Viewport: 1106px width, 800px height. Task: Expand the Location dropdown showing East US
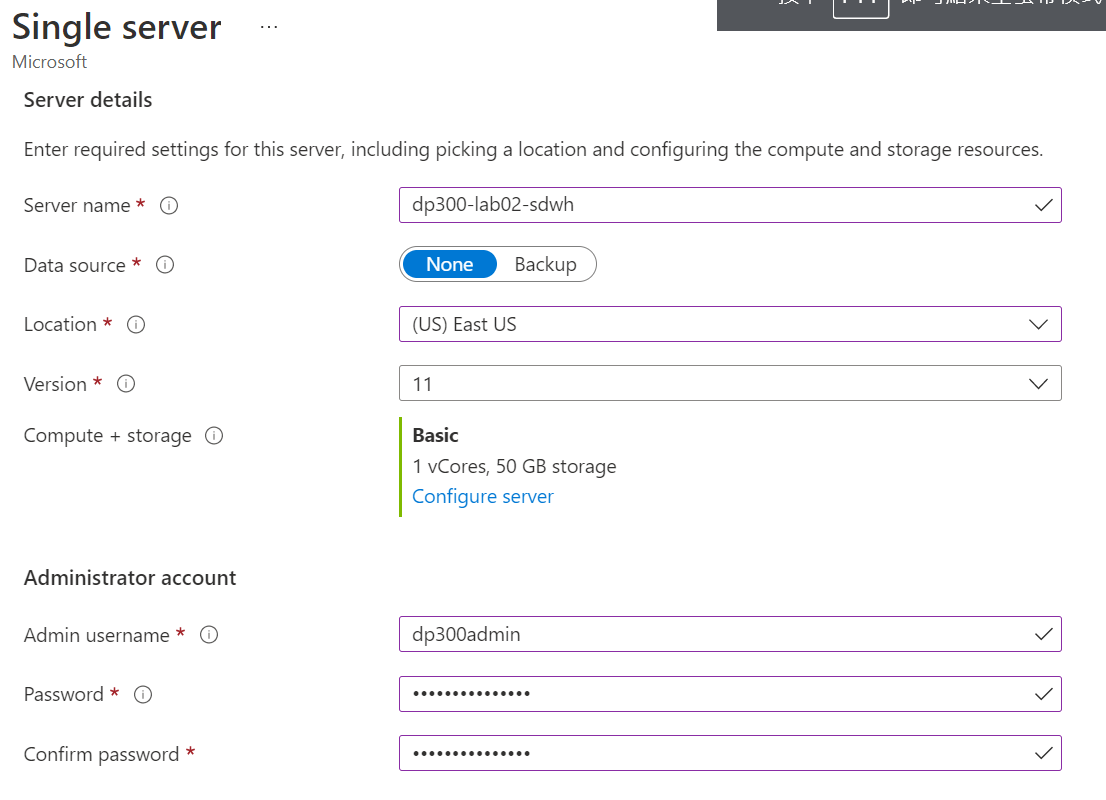point(729,325)
